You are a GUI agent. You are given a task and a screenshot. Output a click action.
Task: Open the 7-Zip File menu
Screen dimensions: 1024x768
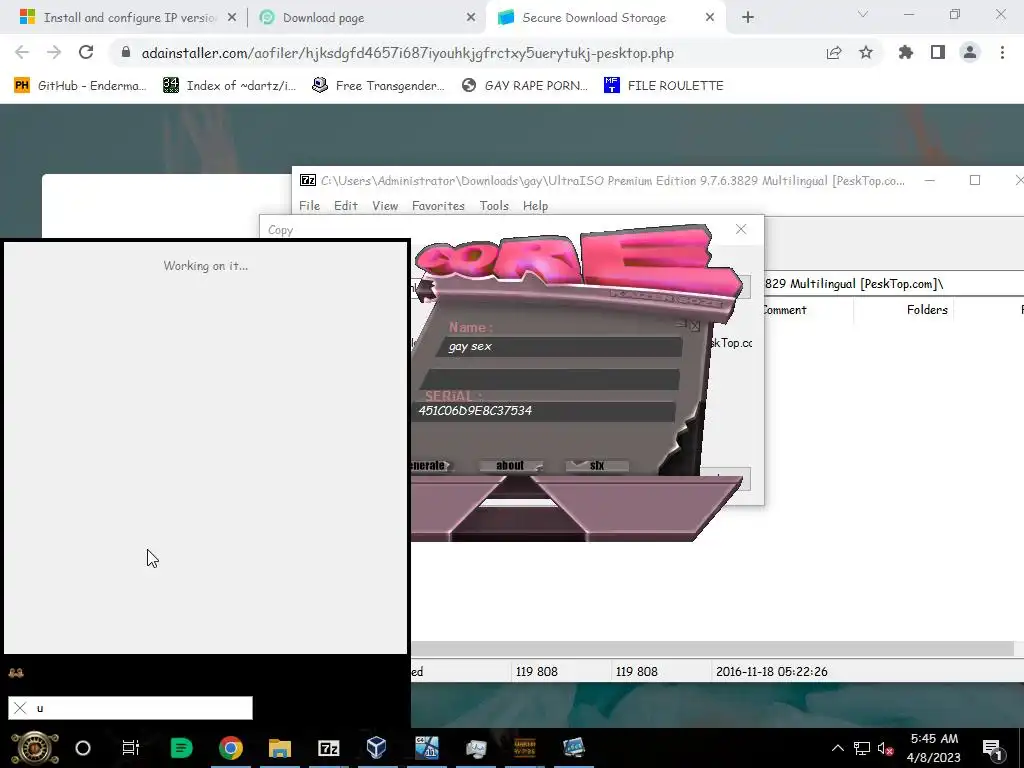[310, 206]
